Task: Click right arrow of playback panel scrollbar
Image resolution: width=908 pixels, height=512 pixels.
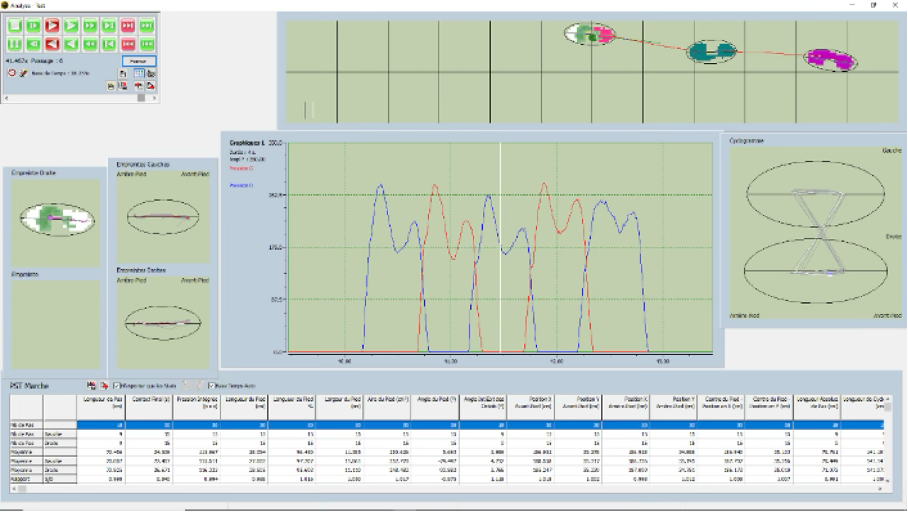Action: pyautogui.click(x=154, y=98)
